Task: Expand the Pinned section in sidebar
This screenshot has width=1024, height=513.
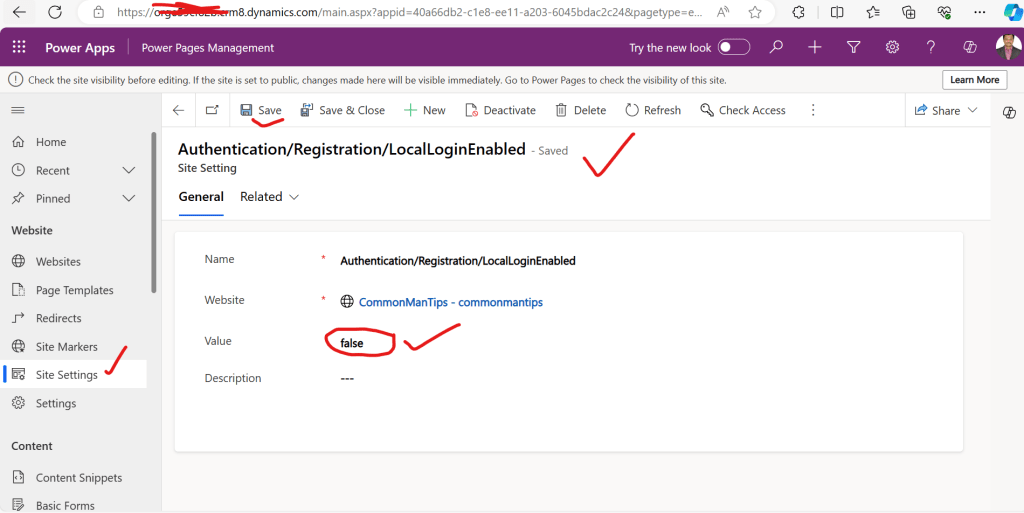Action: pyautogui.click(x=128, y=198)
